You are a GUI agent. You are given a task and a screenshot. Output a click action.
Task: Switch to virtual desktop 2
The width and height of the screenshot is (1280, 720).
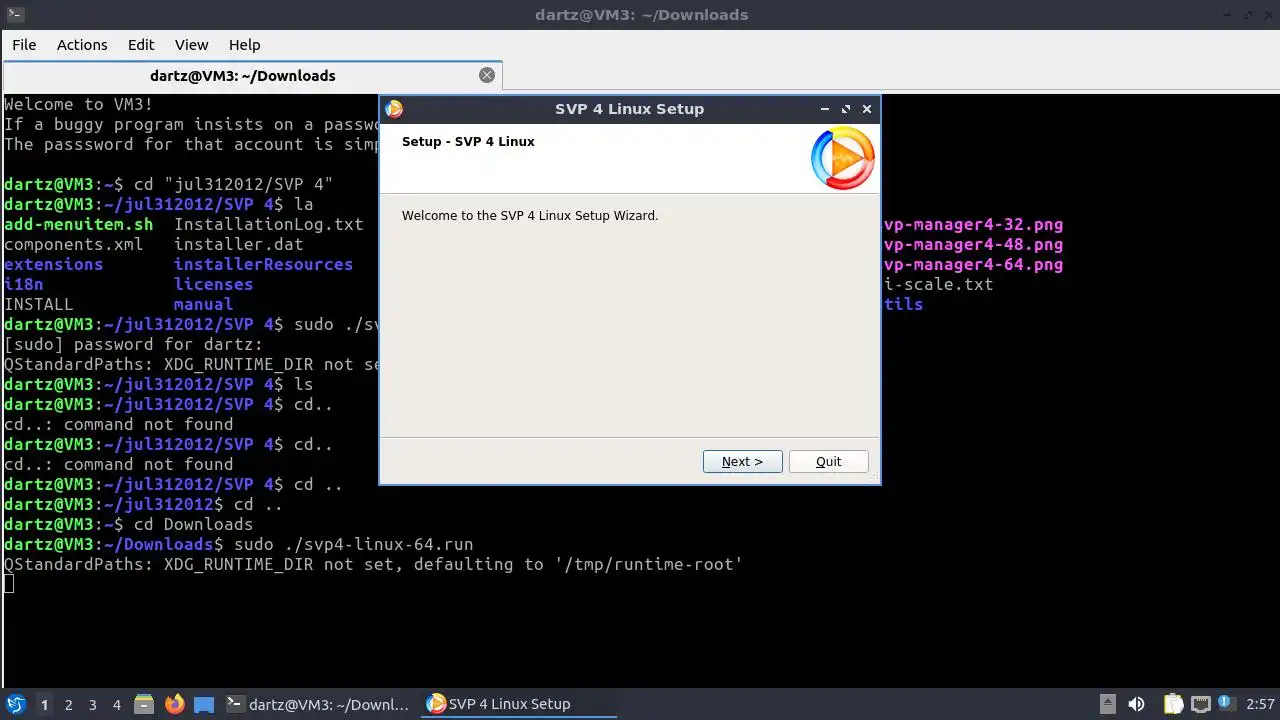(x=68, y=705)
